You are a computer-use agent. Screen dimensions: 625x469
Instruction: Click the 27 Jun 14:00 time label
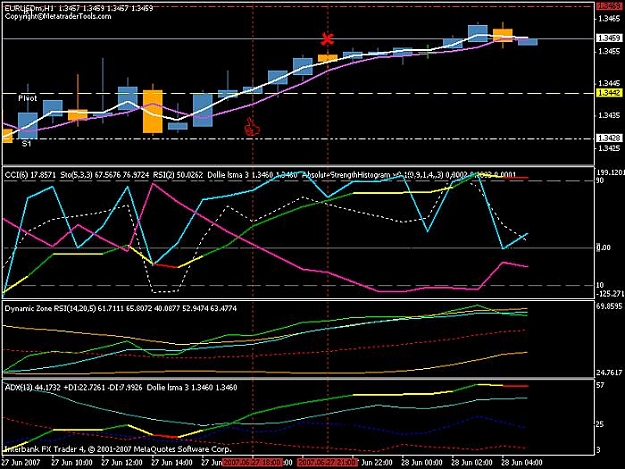[172, 463]
